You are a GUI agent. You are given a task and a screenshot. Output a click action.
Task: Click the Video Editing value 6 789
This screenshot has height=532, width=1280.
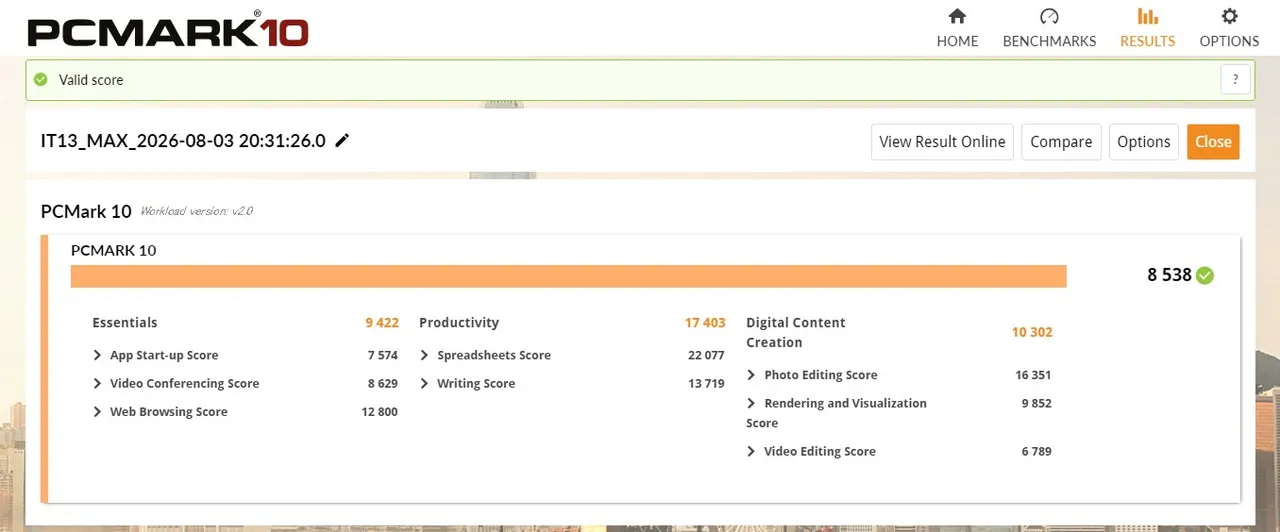(x=1036, y=451)
